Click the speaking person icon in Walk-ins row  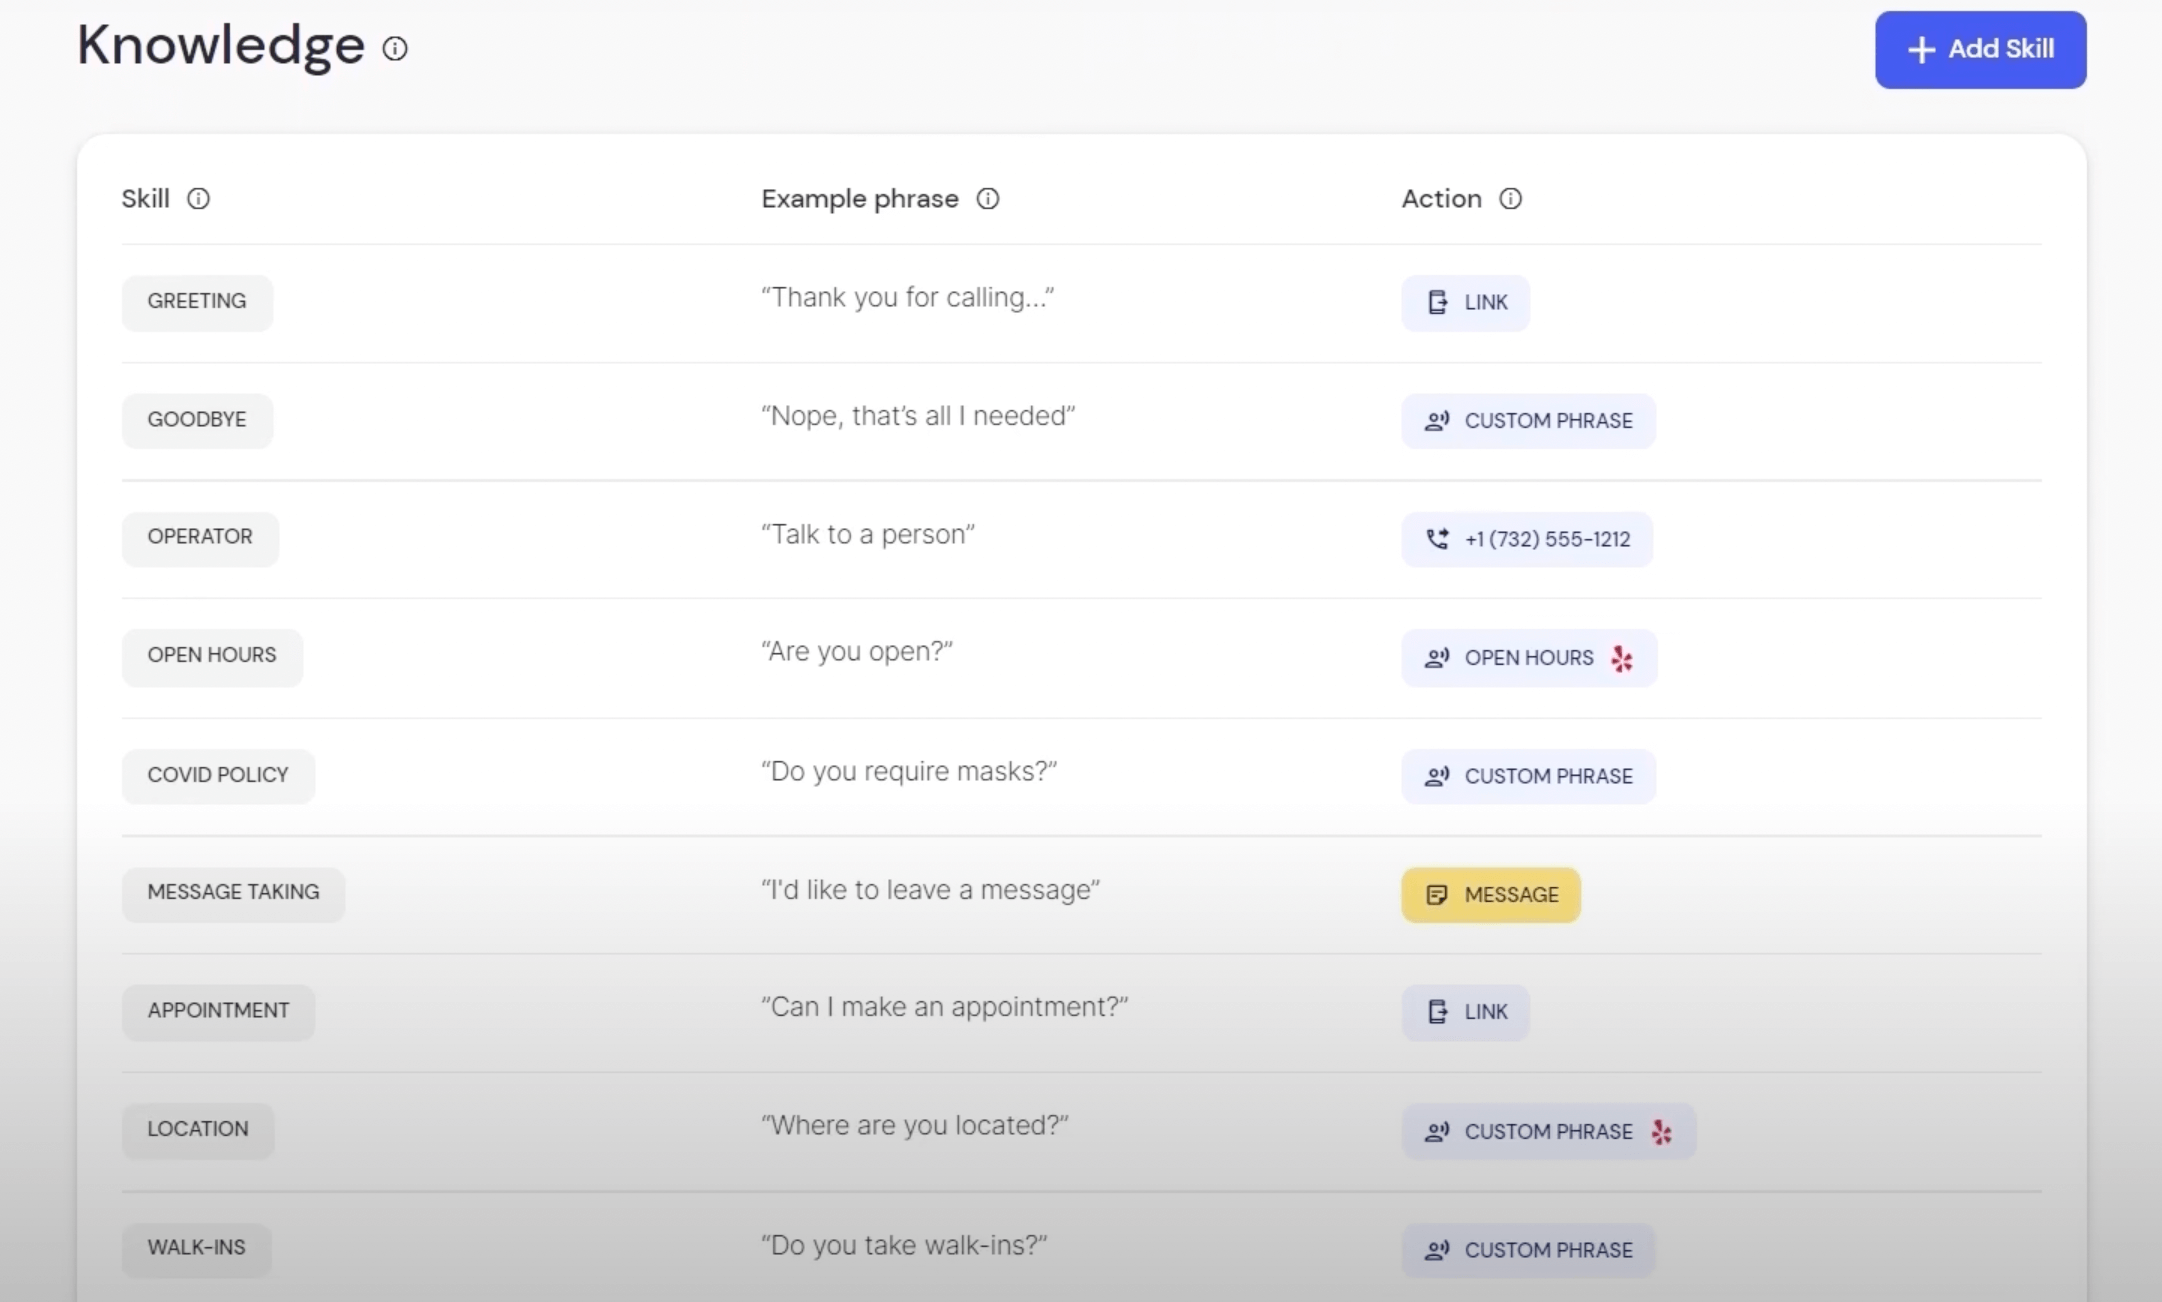(1437, 1250)
